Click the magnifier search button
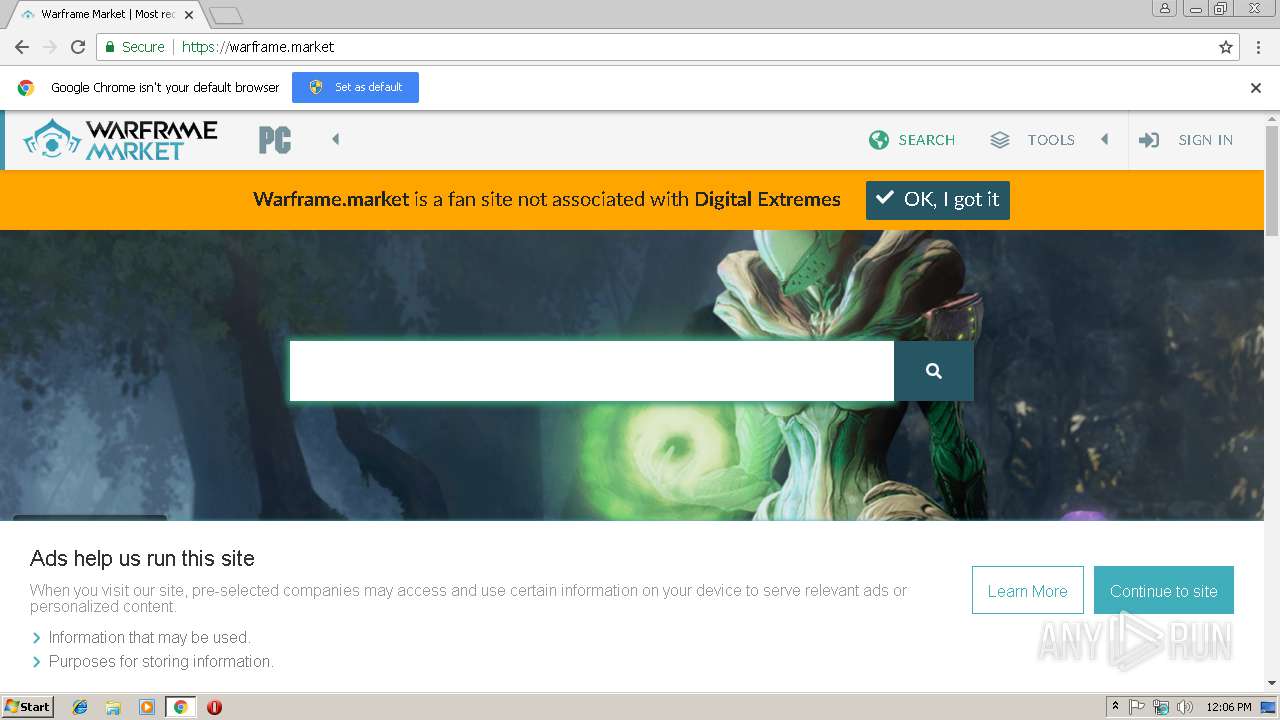 click(934, 371)
